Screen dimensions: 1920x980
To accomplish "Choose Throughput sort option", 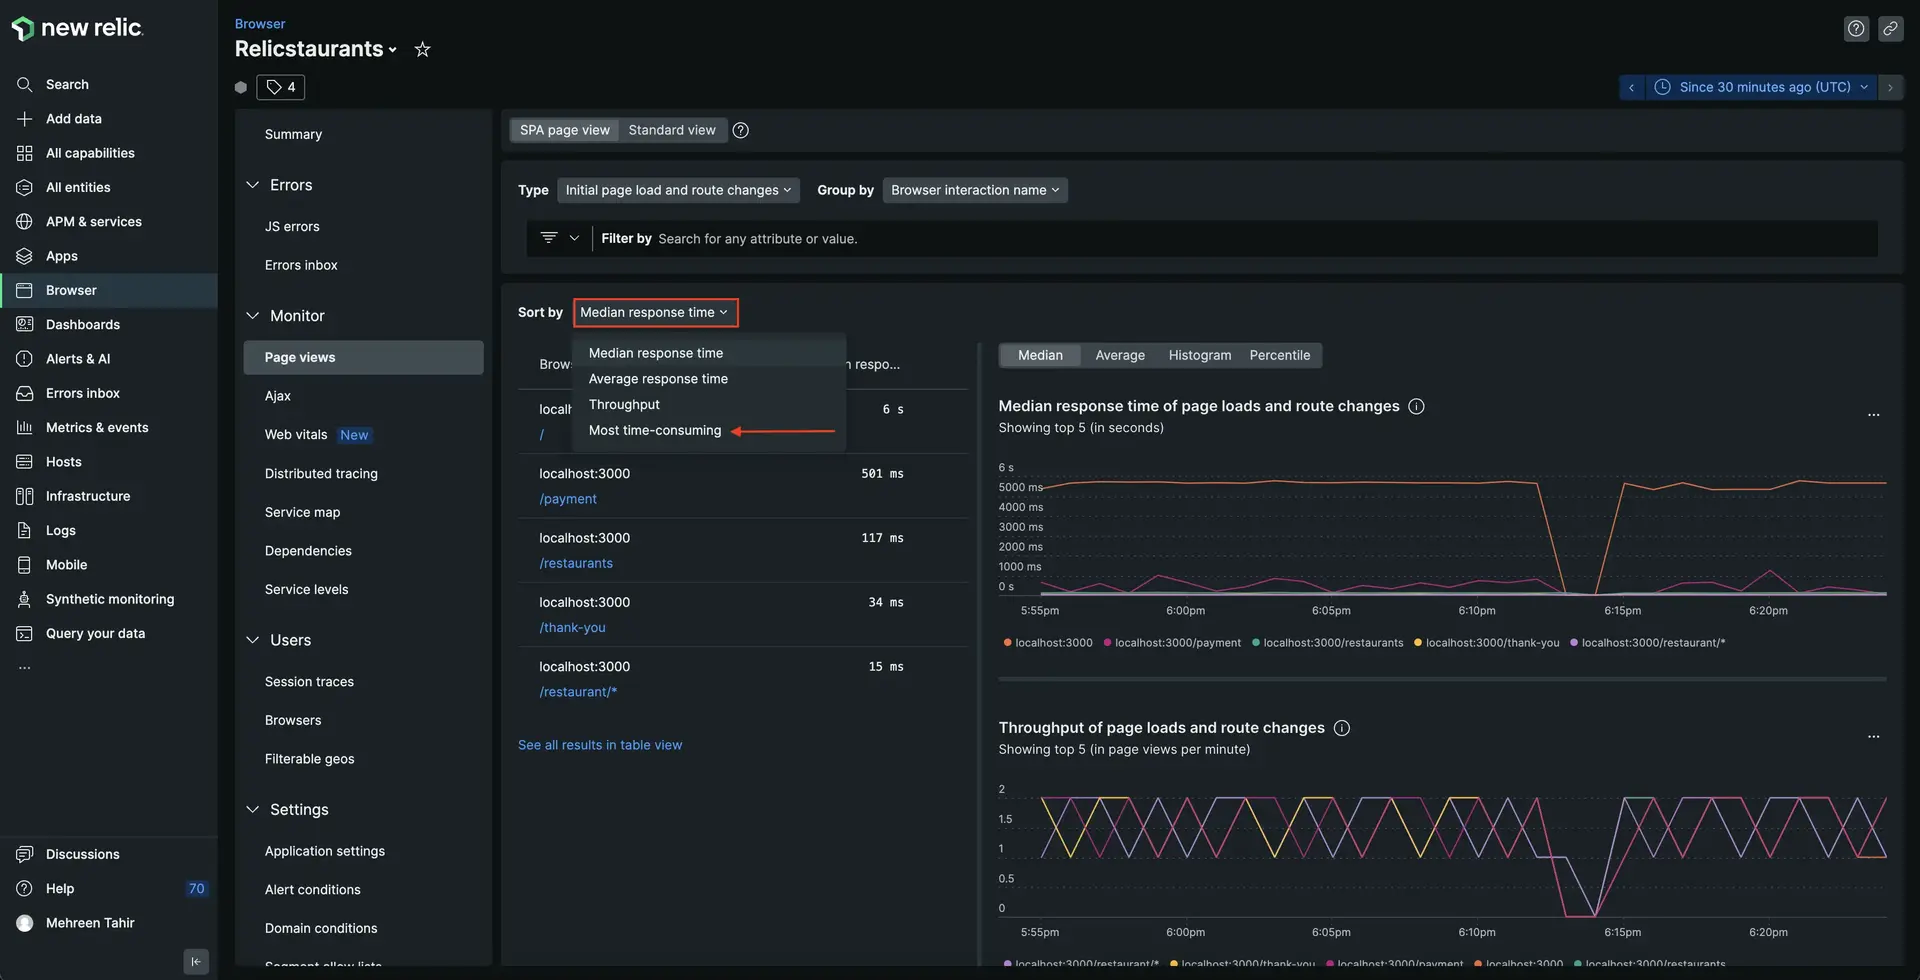I will tap(624, 405).
